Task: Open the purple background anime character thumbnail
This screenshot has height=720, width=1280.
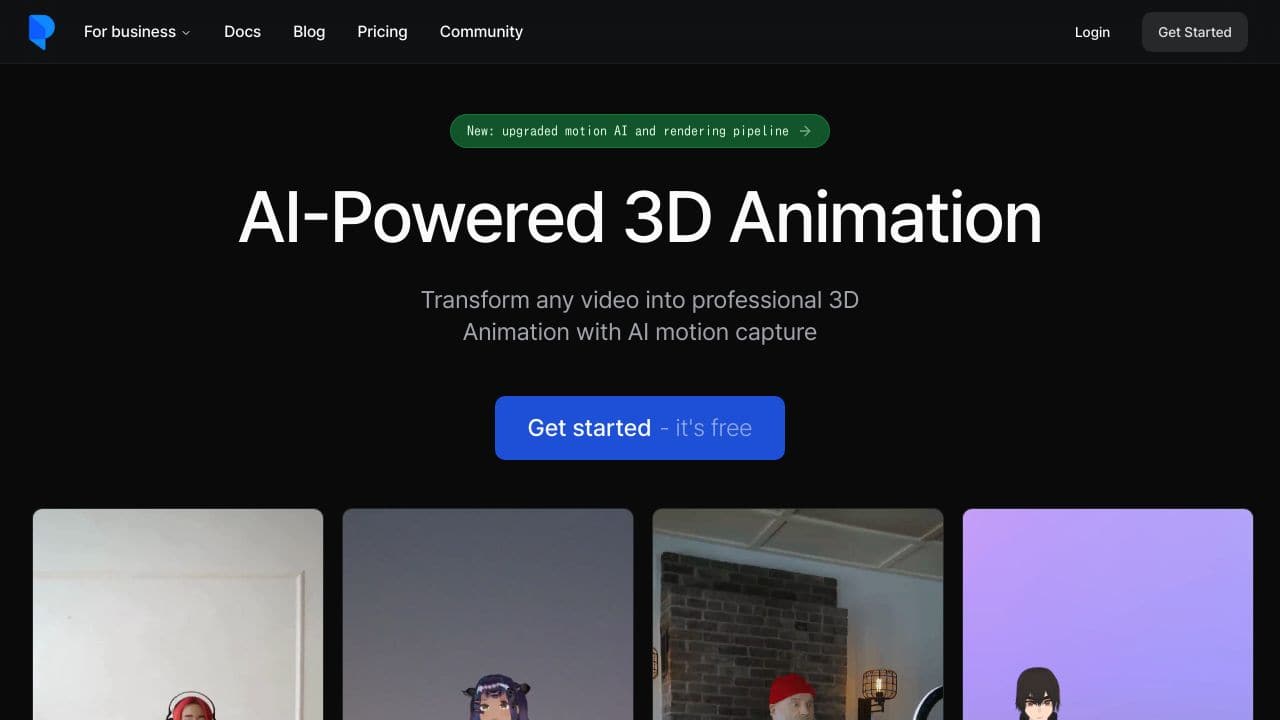Action: click(1108, 614)
